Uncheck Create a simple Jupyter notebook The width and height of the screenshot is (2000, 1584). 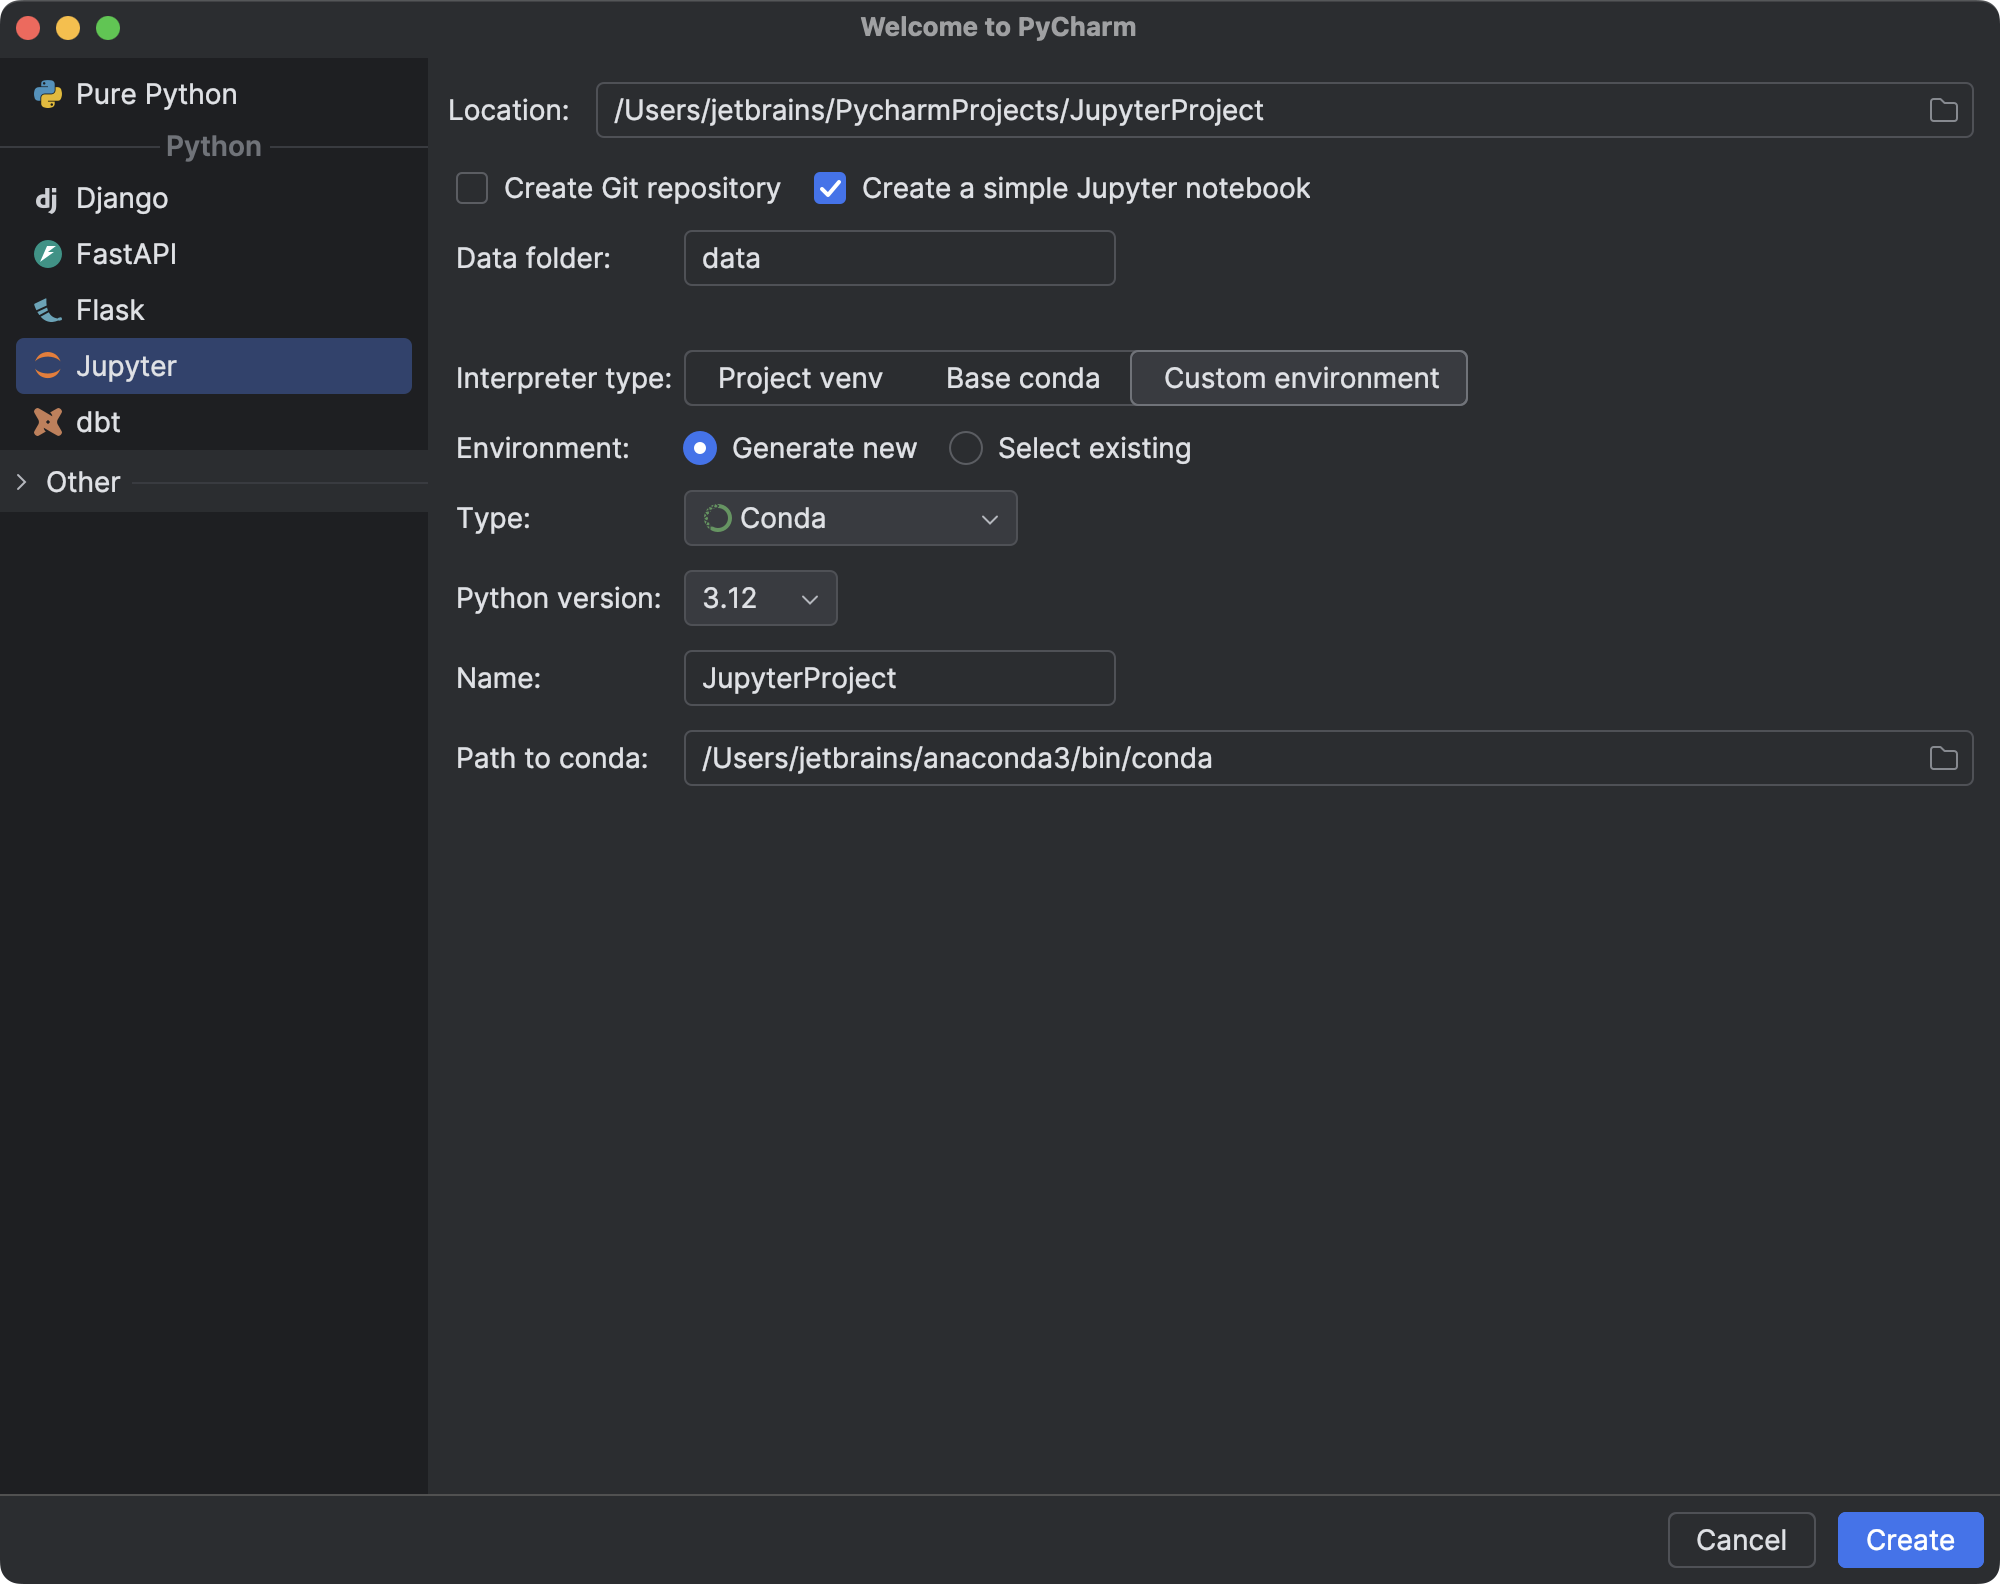tap(830, 188)
